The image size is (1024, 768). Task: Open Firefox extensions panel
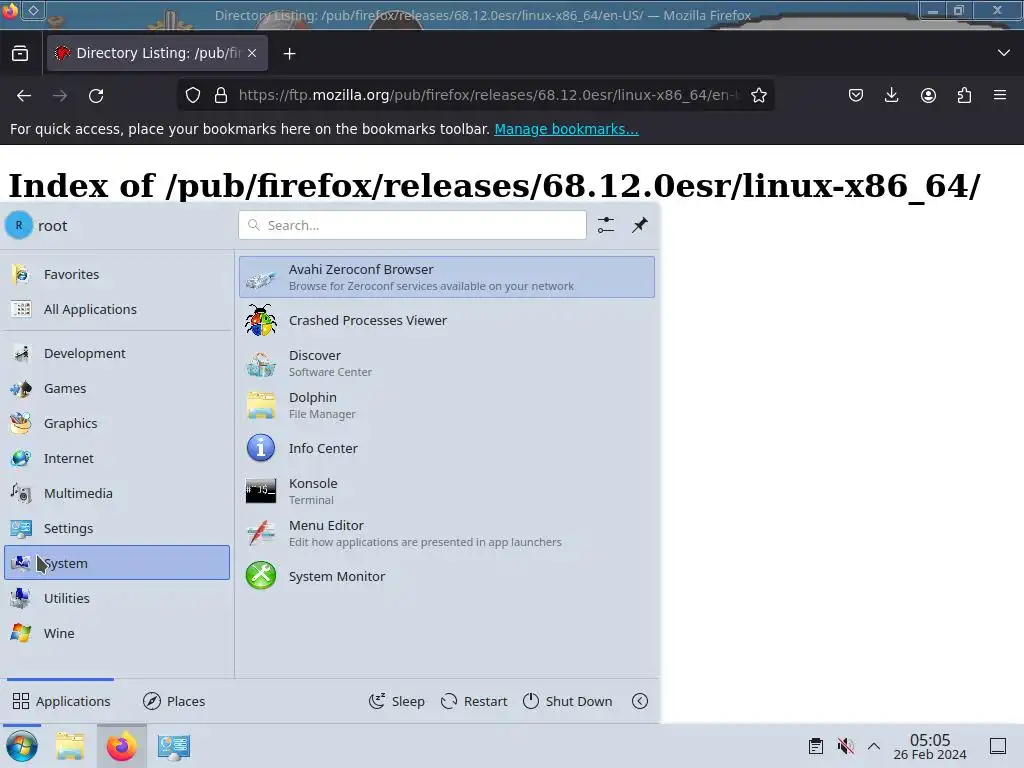pos(964,95)
